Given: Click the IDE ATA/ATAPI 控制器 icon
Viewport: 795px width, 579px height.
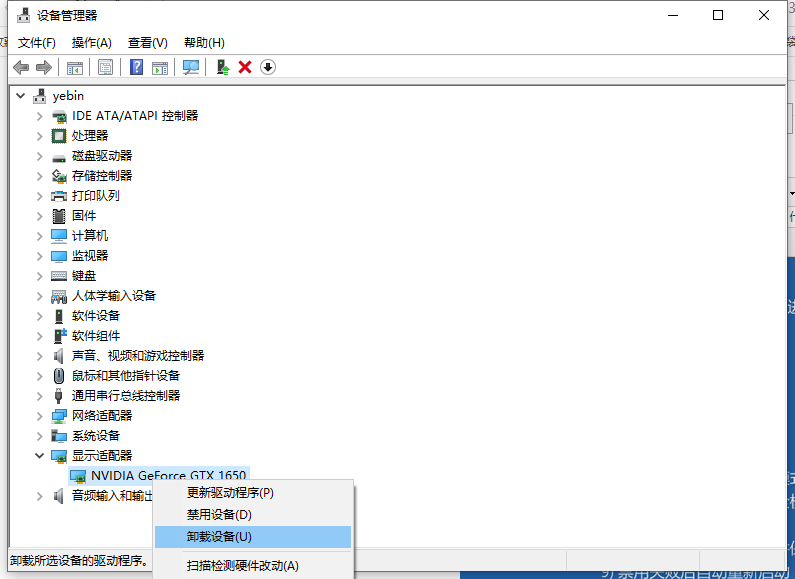Looking at the screenshot, I should [59, 116].
